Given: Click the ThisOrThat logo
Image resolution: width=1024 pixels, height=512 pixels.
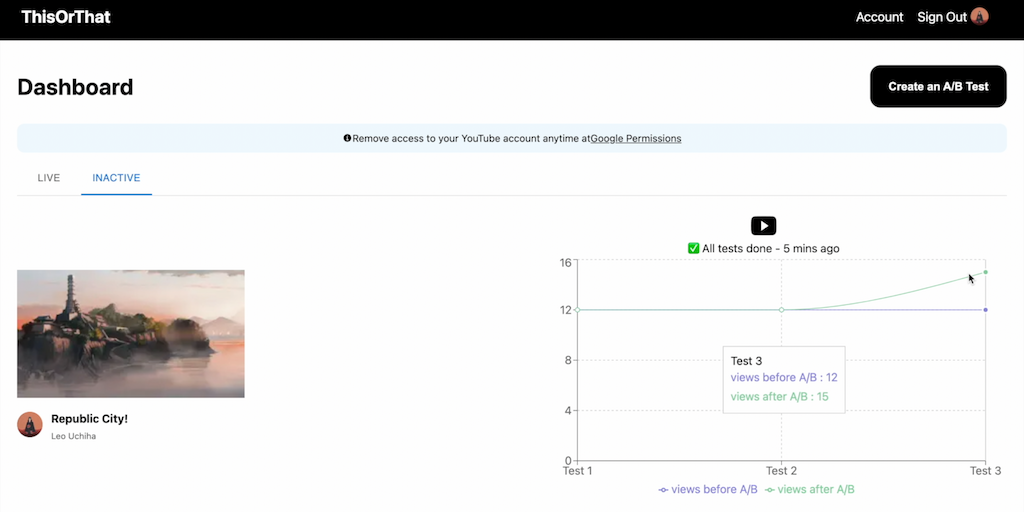Looking at the screenshot, I should point(66,17).
